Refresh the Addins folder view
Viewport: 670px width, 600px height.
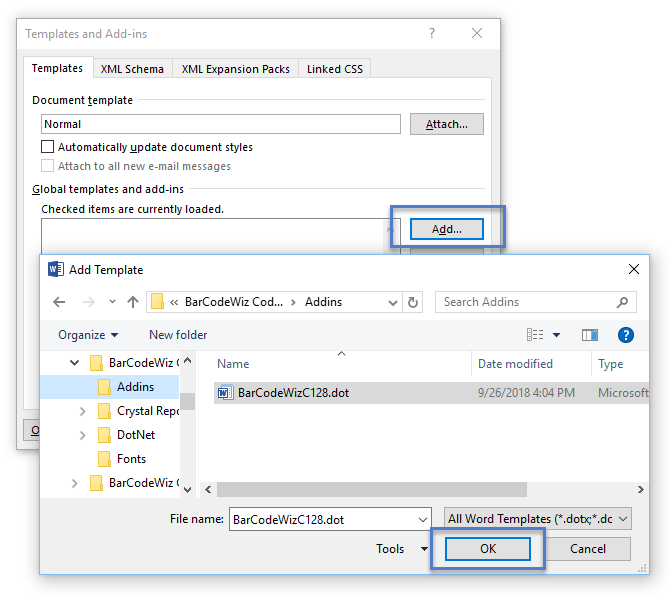click(x=413, y=302)
